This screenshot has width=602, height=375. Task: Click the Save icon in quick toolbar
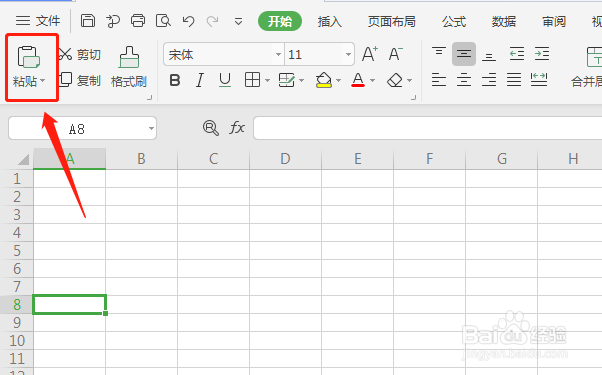88,21
